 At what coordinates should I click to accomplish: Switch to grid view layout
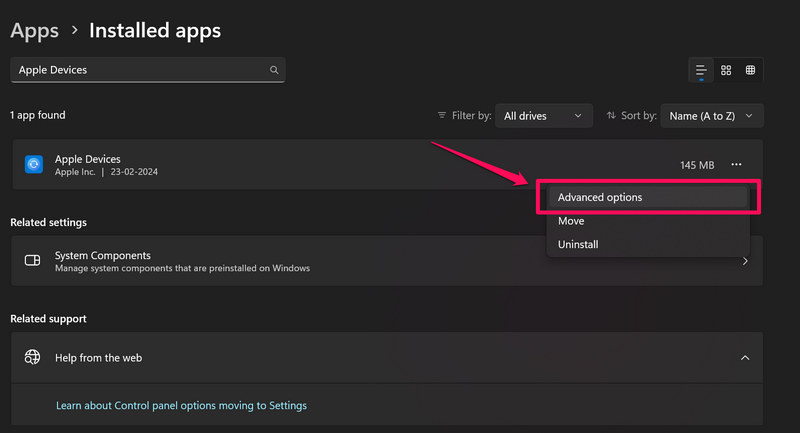726,70
